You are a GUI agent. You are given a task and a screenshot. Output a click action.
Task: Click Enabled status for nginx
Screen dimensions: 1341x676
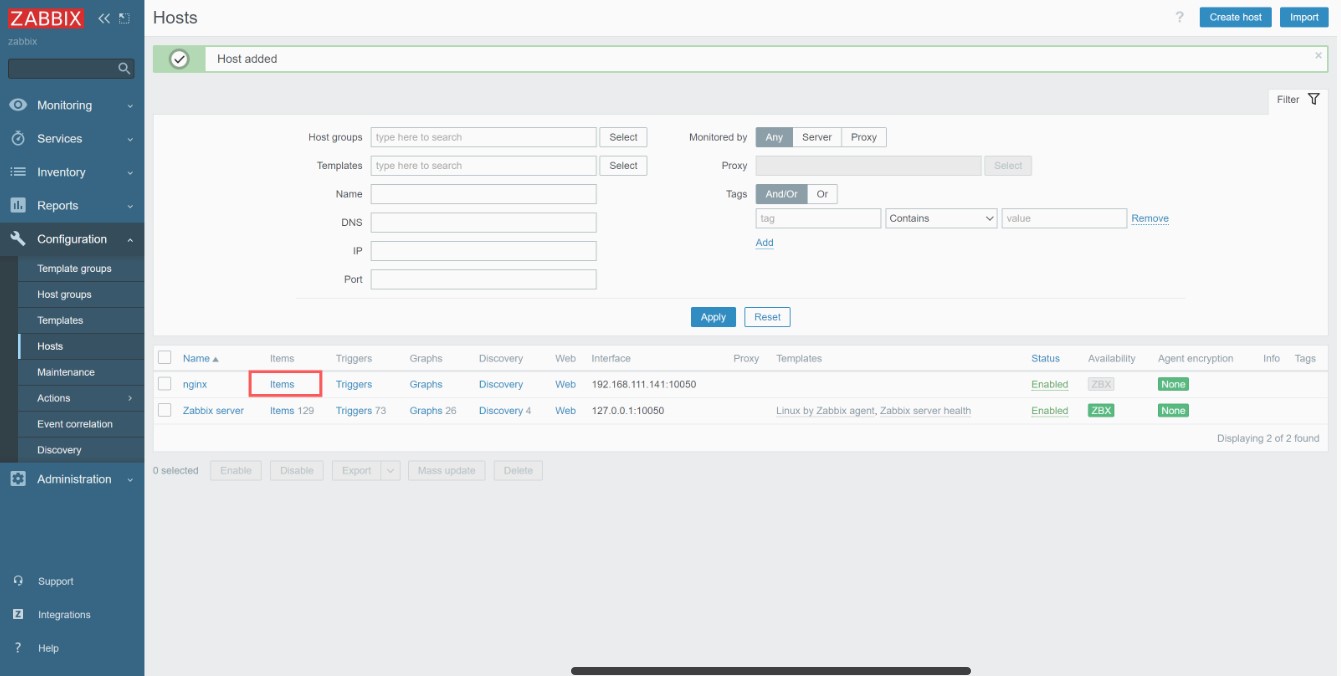[1050, 384]
